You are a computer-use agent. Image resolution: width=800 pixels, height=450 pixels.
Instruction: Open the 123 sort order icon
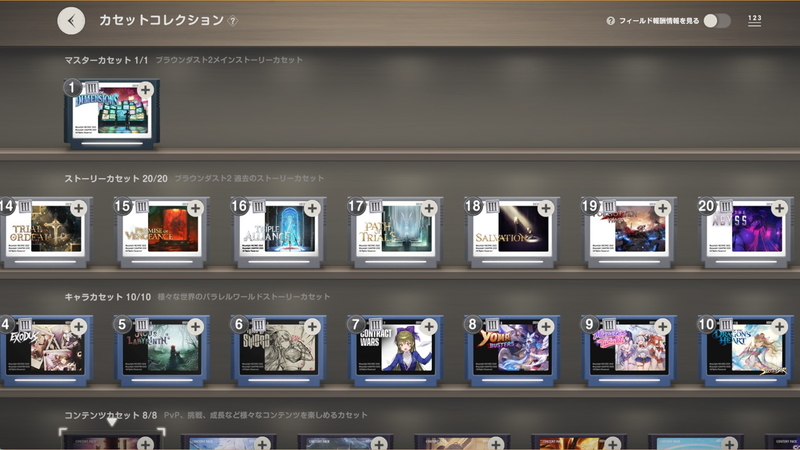click(755, 20)
